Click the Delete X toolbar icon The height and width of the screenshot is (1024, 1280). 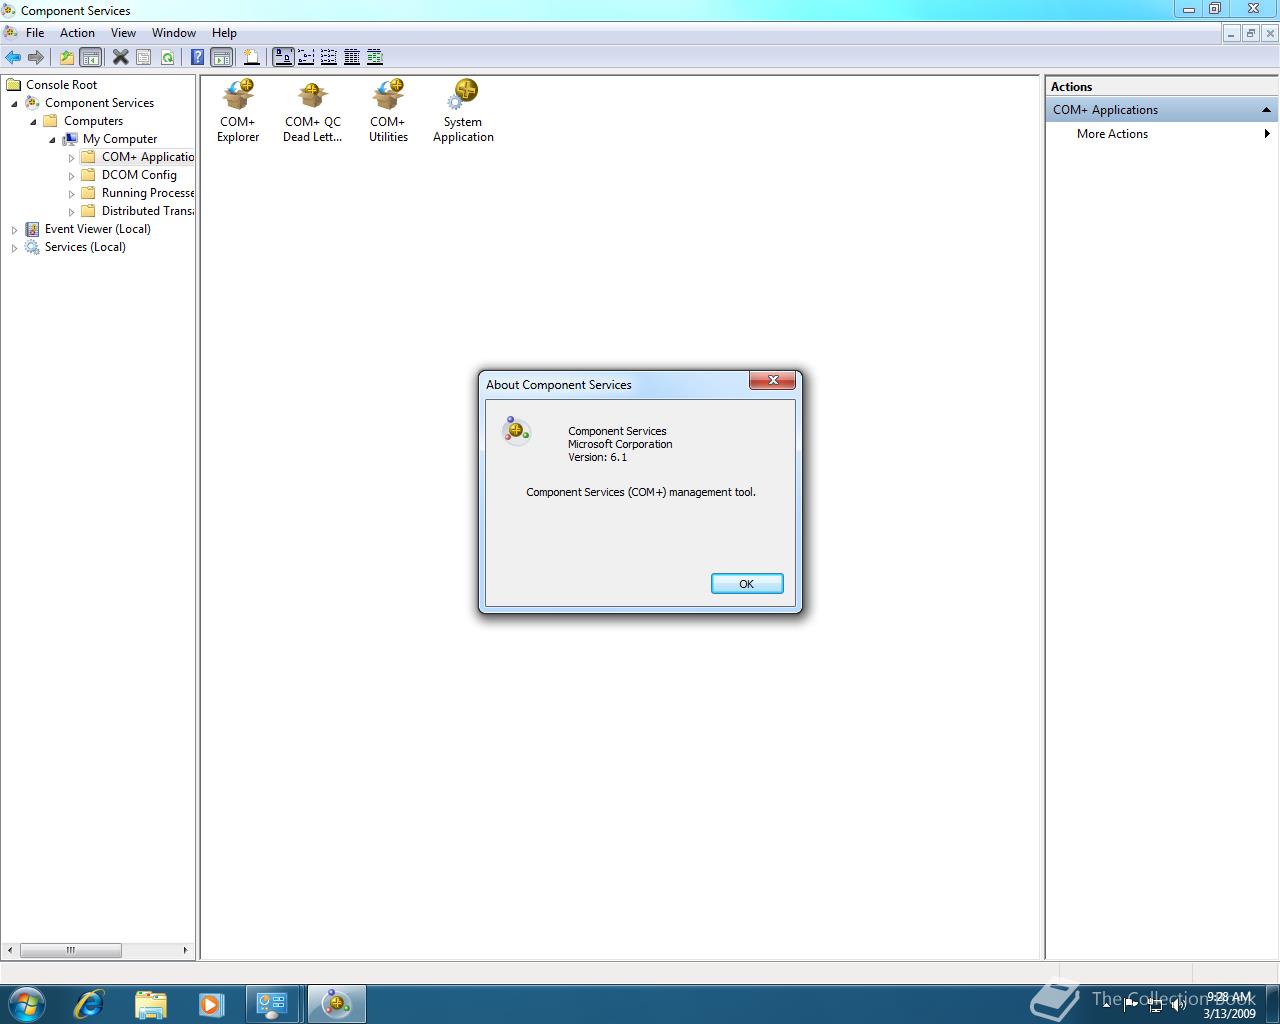point(121,57)
